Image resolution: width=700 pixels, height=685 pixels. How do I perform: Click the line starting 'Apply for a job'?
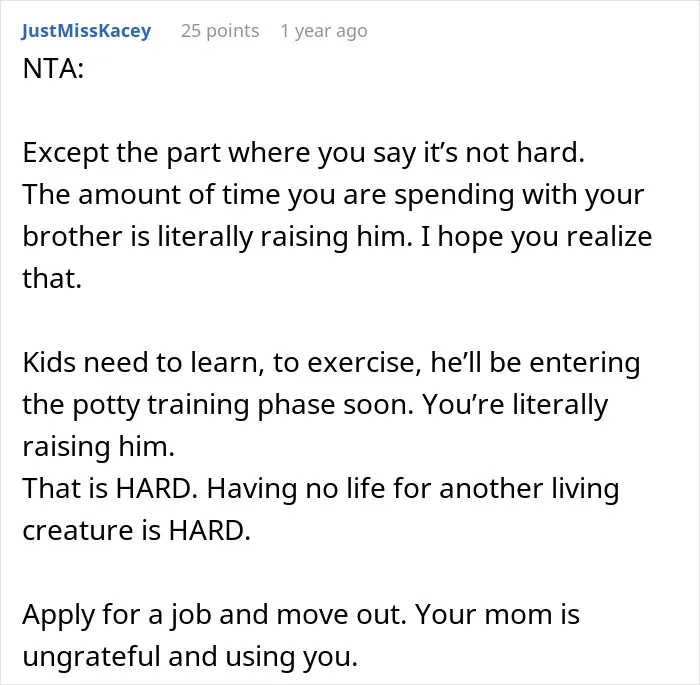[301, 614]
